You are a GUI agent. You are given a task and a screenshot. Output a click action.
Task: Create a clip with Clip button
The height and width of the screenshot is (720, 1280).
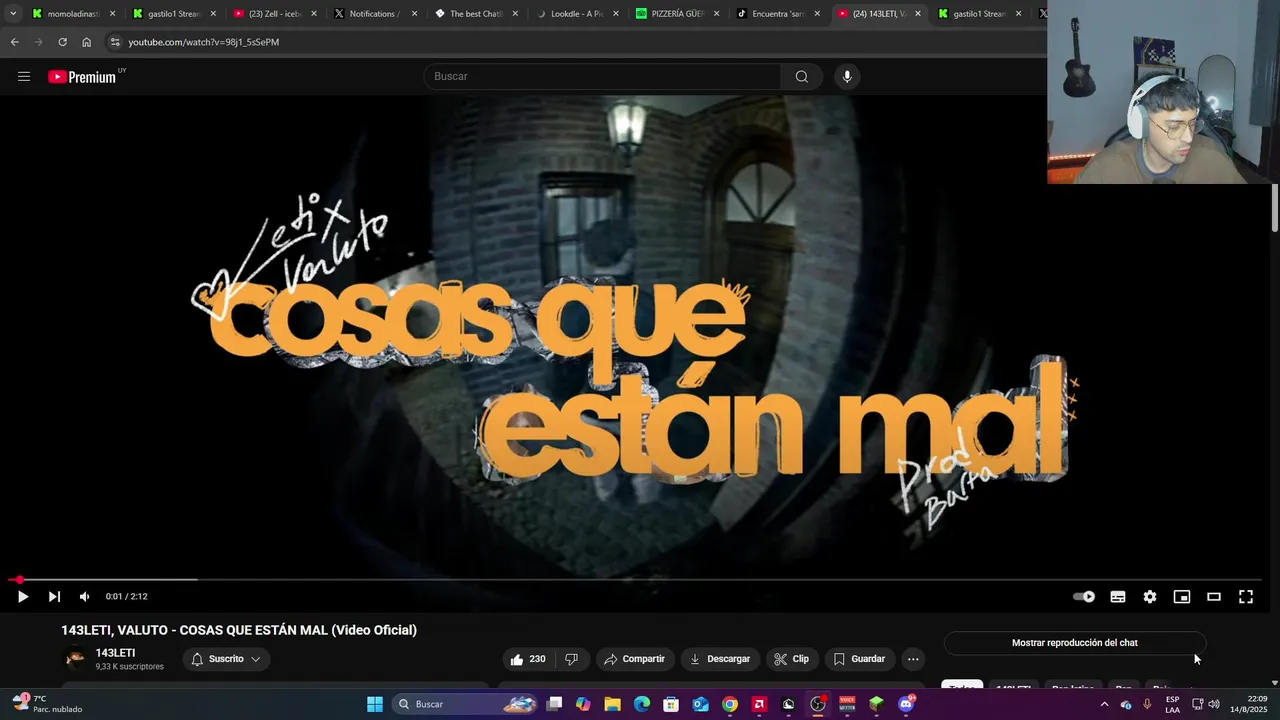pyautogui.click(x=792, y=659)
